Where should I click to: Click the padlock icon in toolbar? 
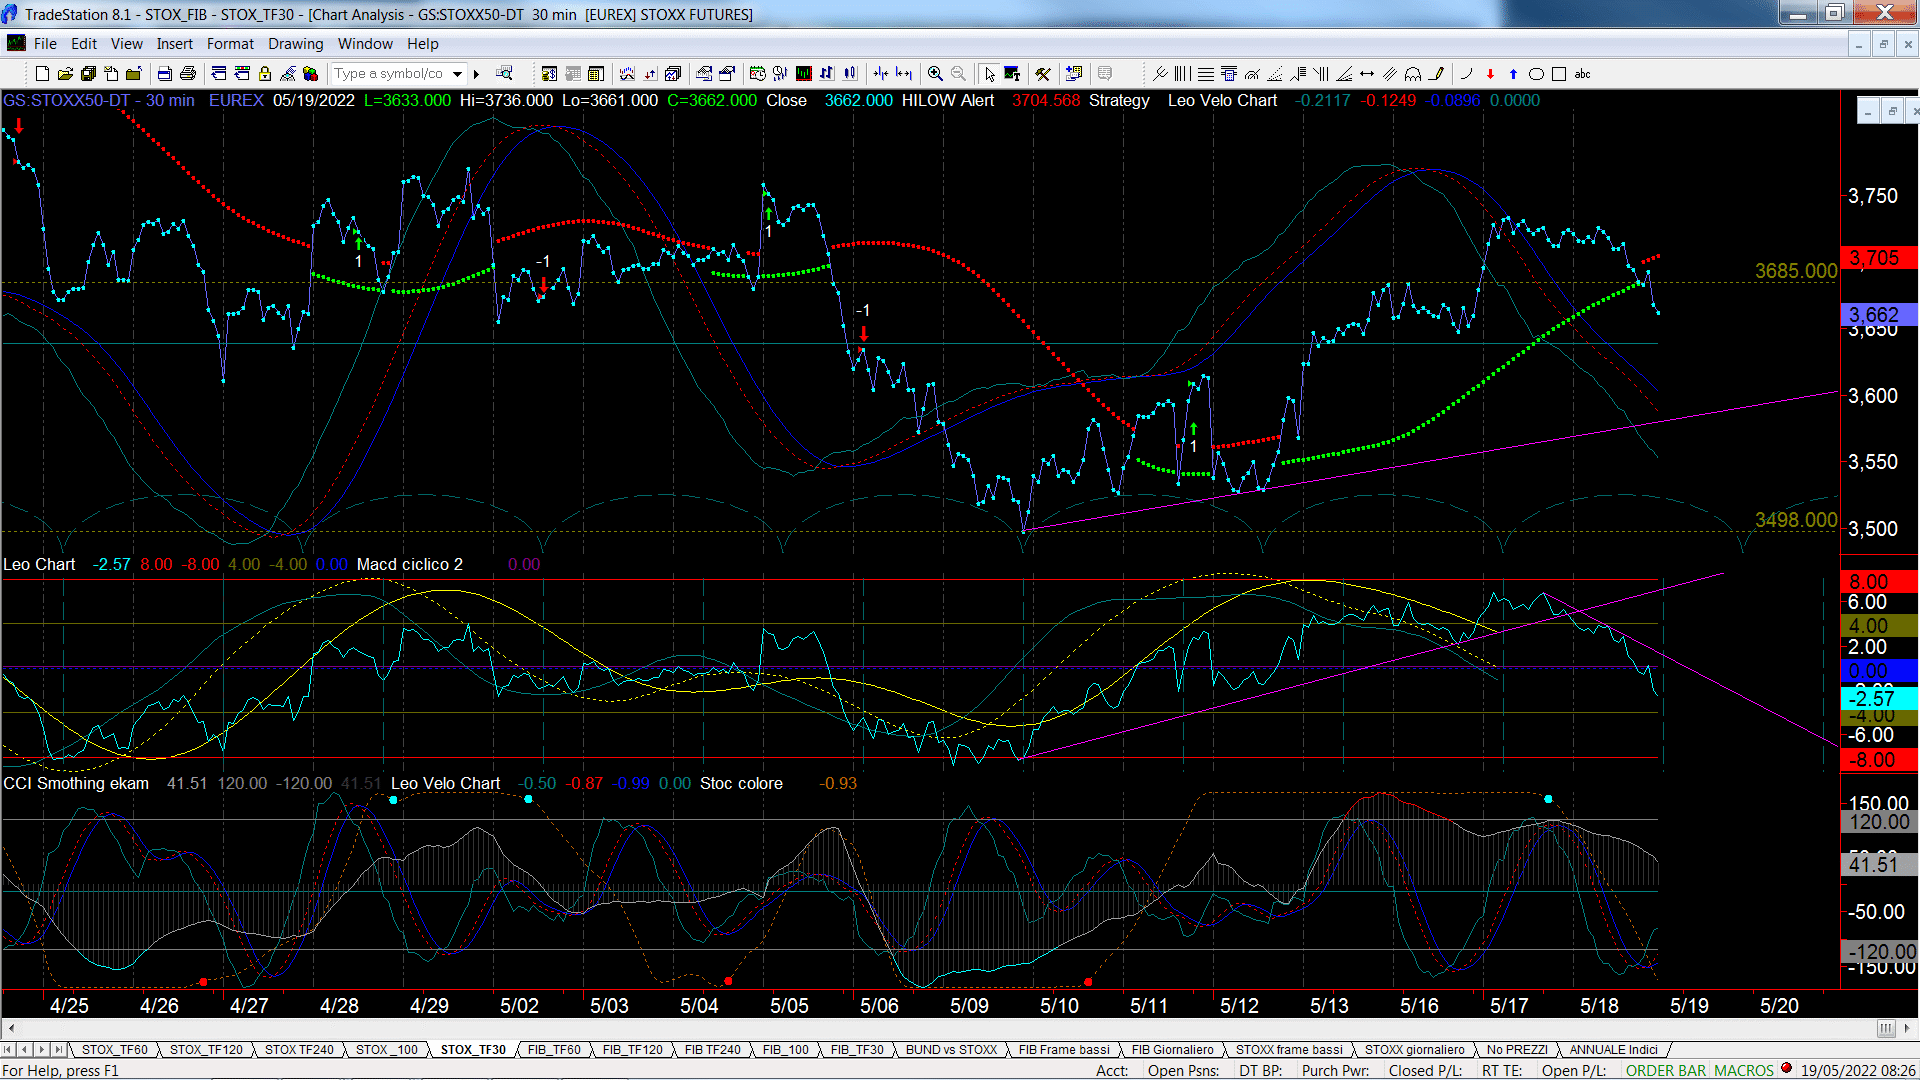[265, 74]
